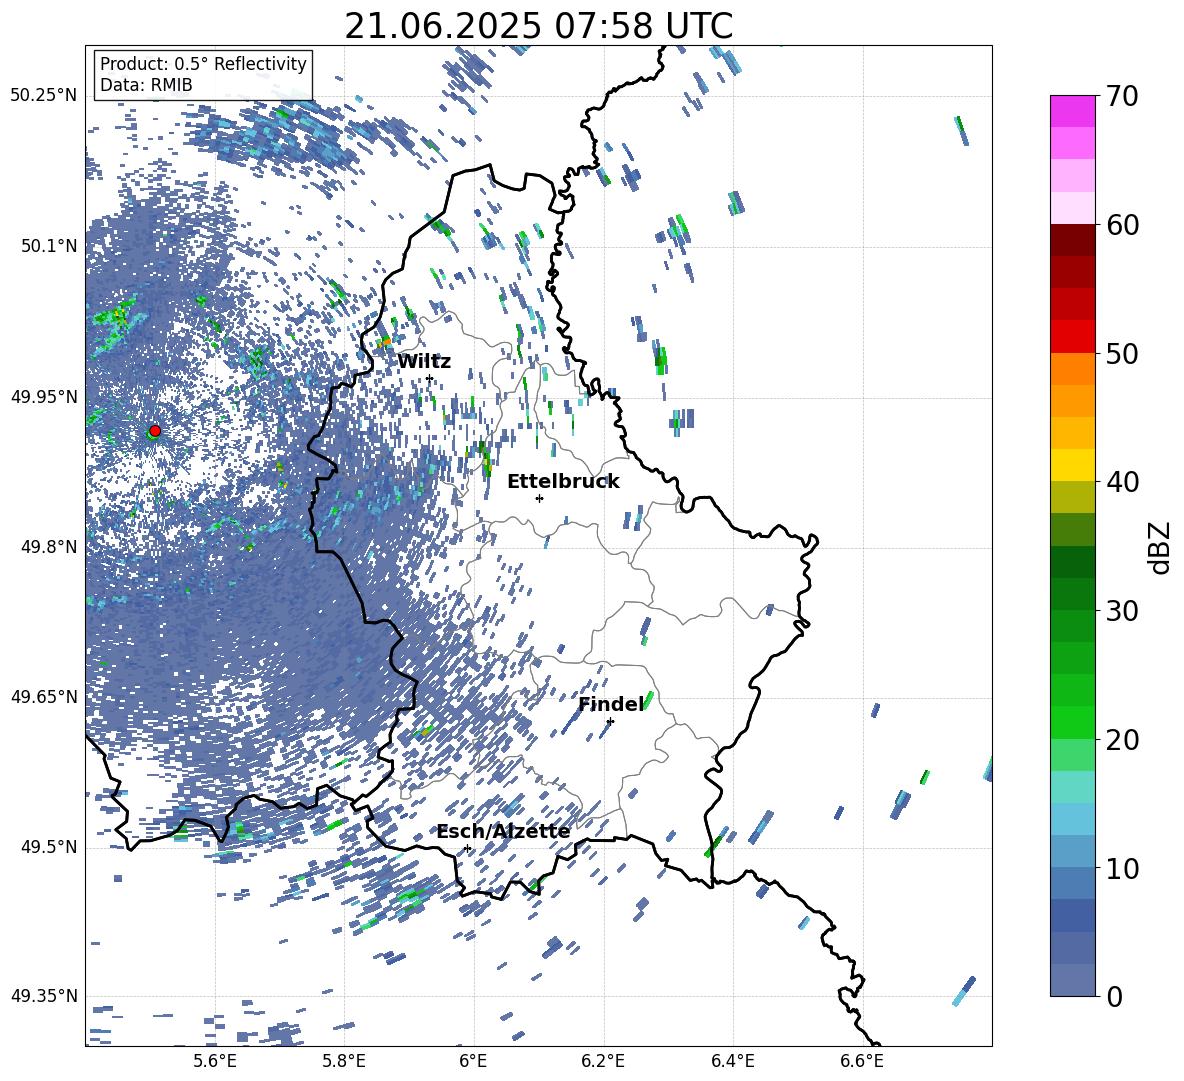Pick the yellow swatch just above 40
The width and height of the screenshot is (1184, 1081).
1072,464
